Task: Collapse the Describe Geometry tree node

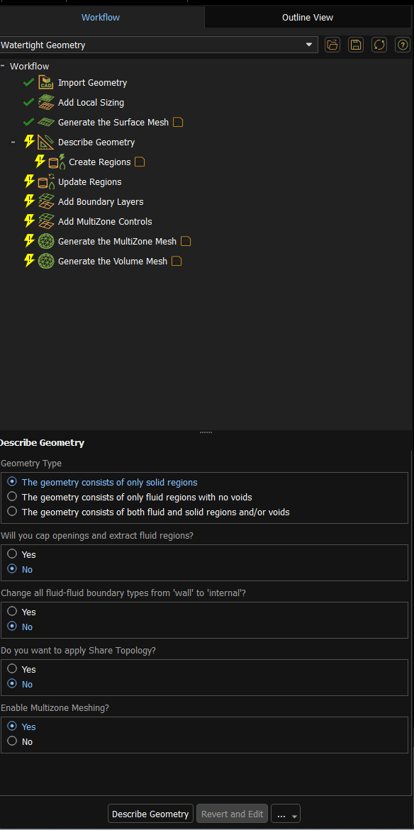Action: click(x=14, y=142)
